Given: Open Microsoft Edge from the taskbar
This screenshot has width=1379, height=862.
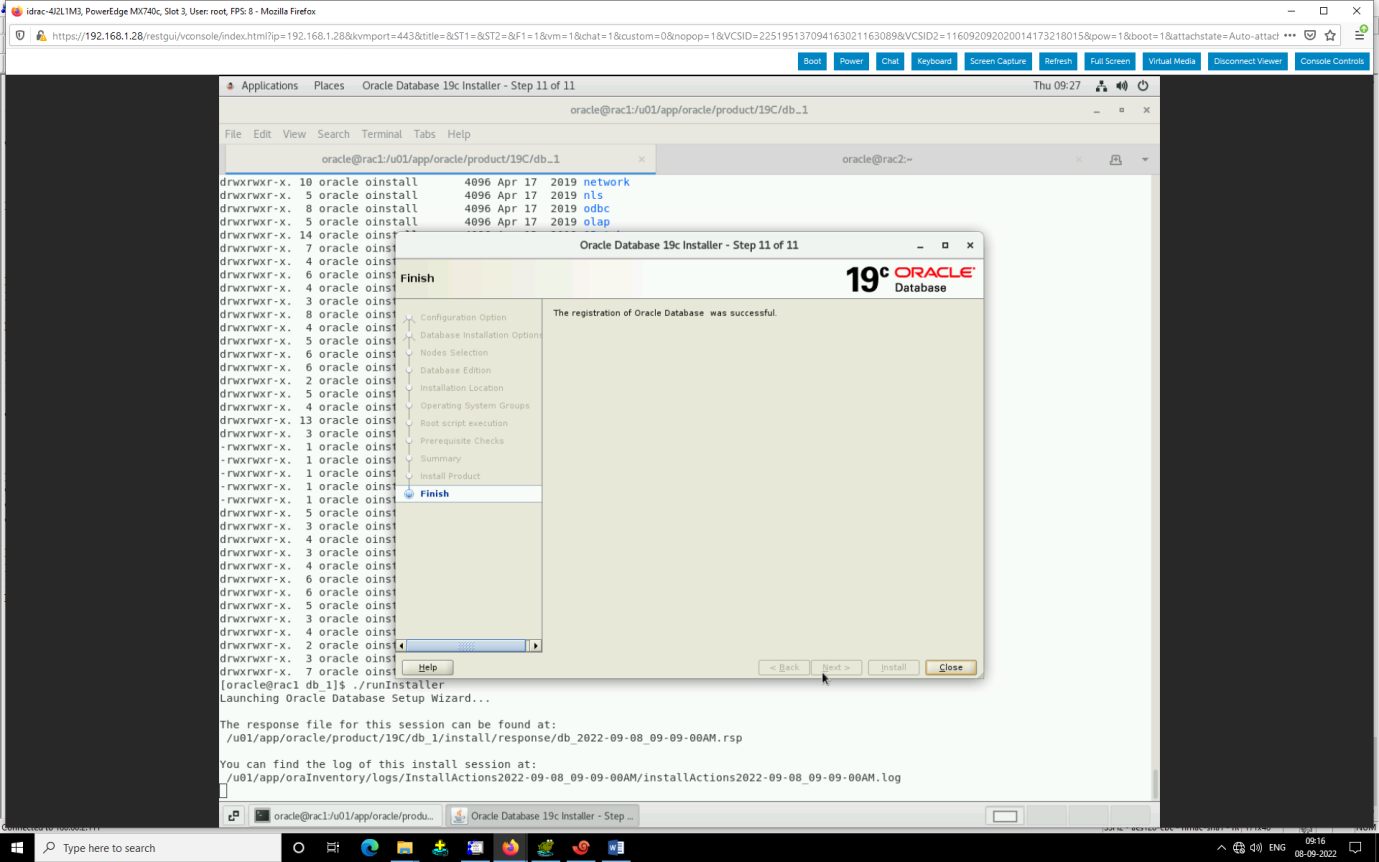Looking at the screenshot, I should pos(369,848).
